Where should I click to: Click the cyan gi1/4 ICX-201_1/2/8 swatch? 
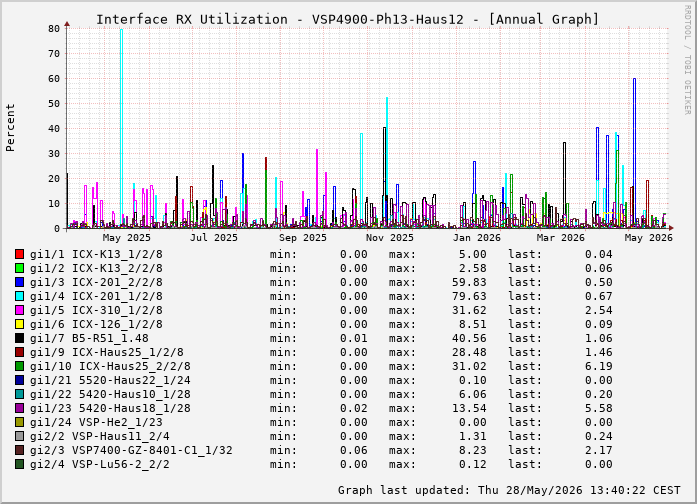pyautogui.click(x=19, y=296)
